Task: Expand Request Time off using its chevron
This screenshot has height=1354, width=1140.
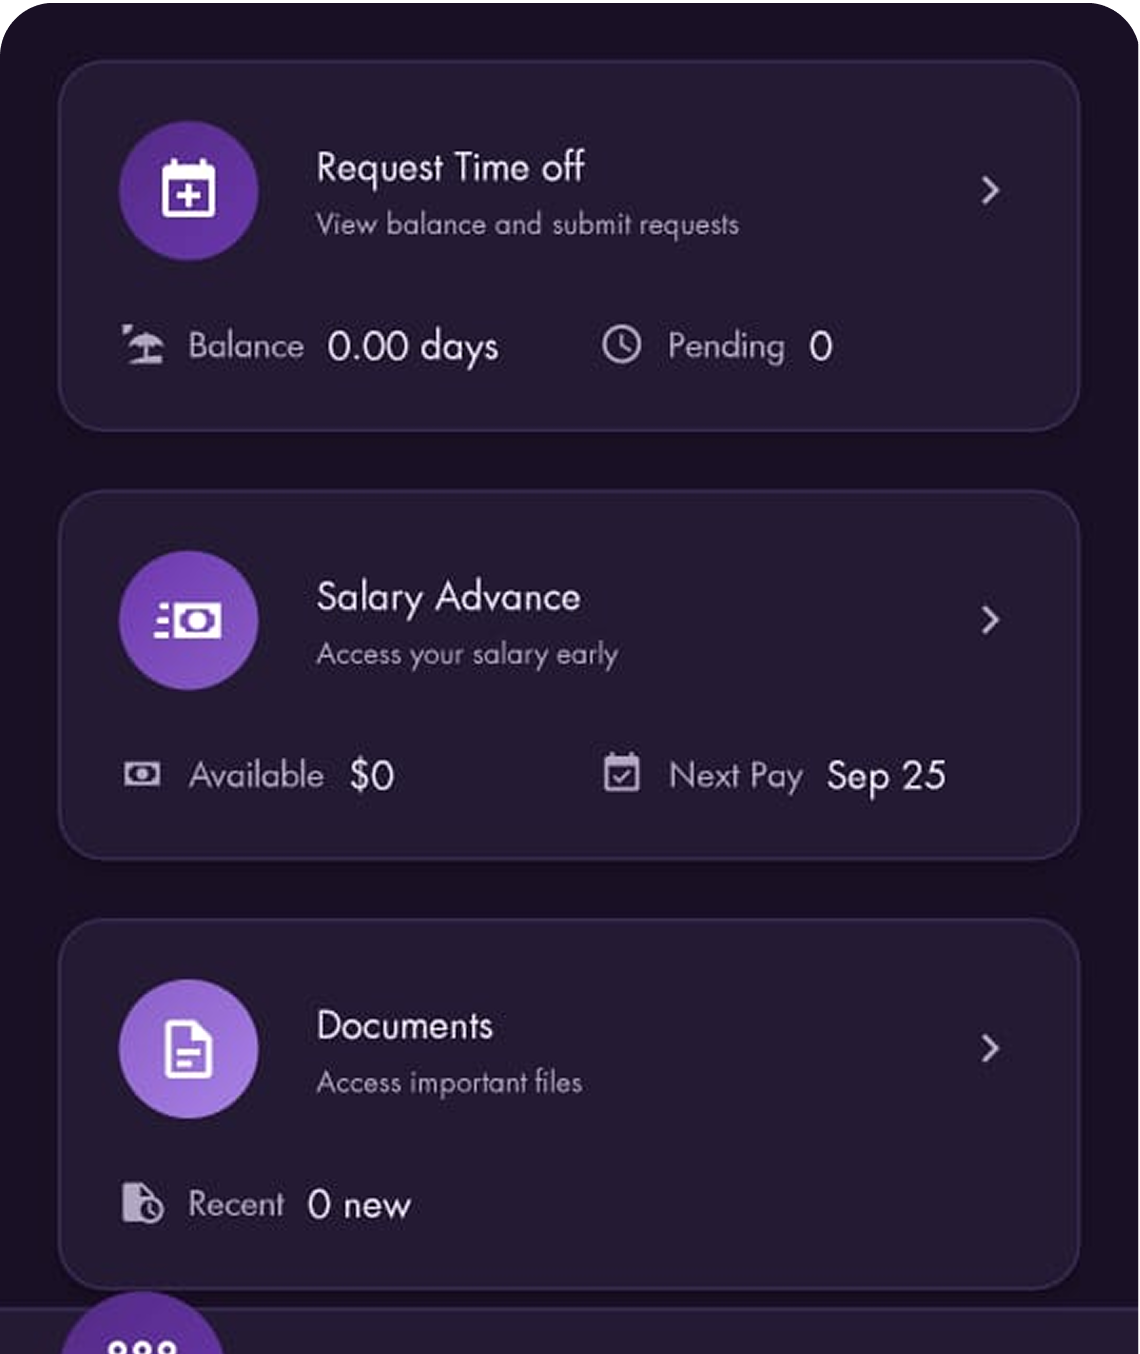Action: click(x=990, y=190)
